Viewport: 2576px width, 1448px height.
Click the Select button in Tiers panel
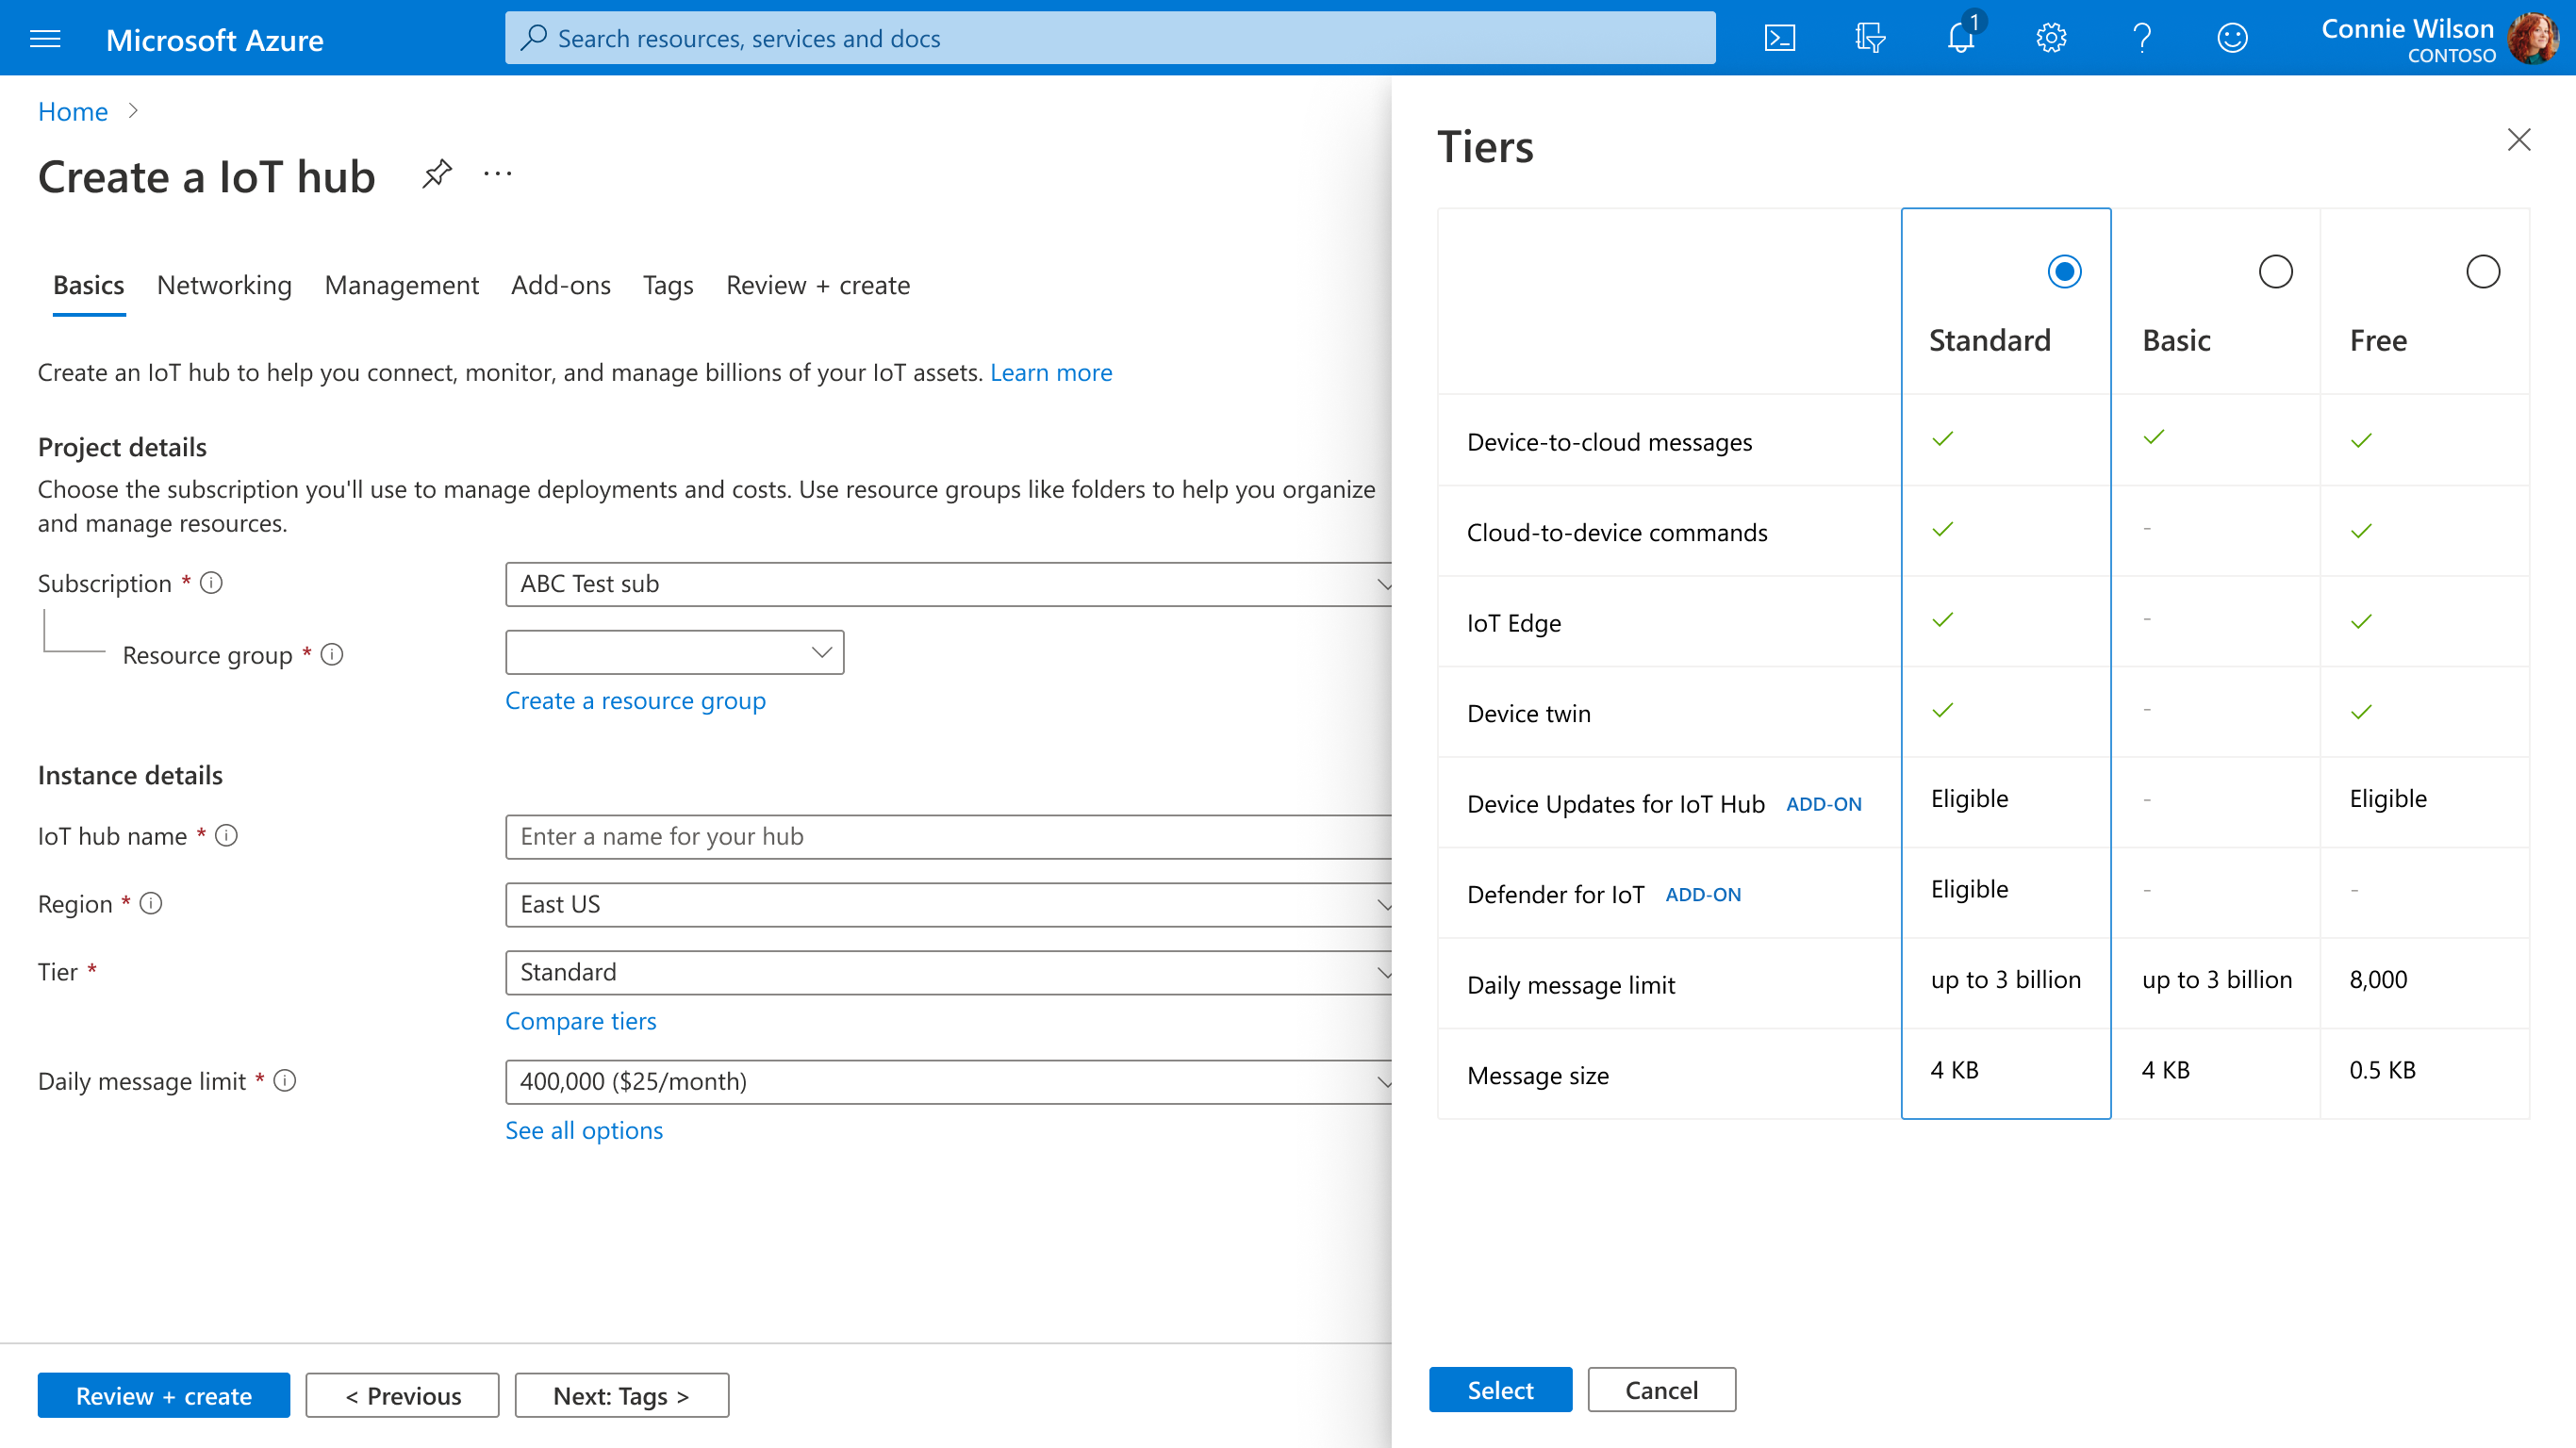[x=1500, y=1390]
